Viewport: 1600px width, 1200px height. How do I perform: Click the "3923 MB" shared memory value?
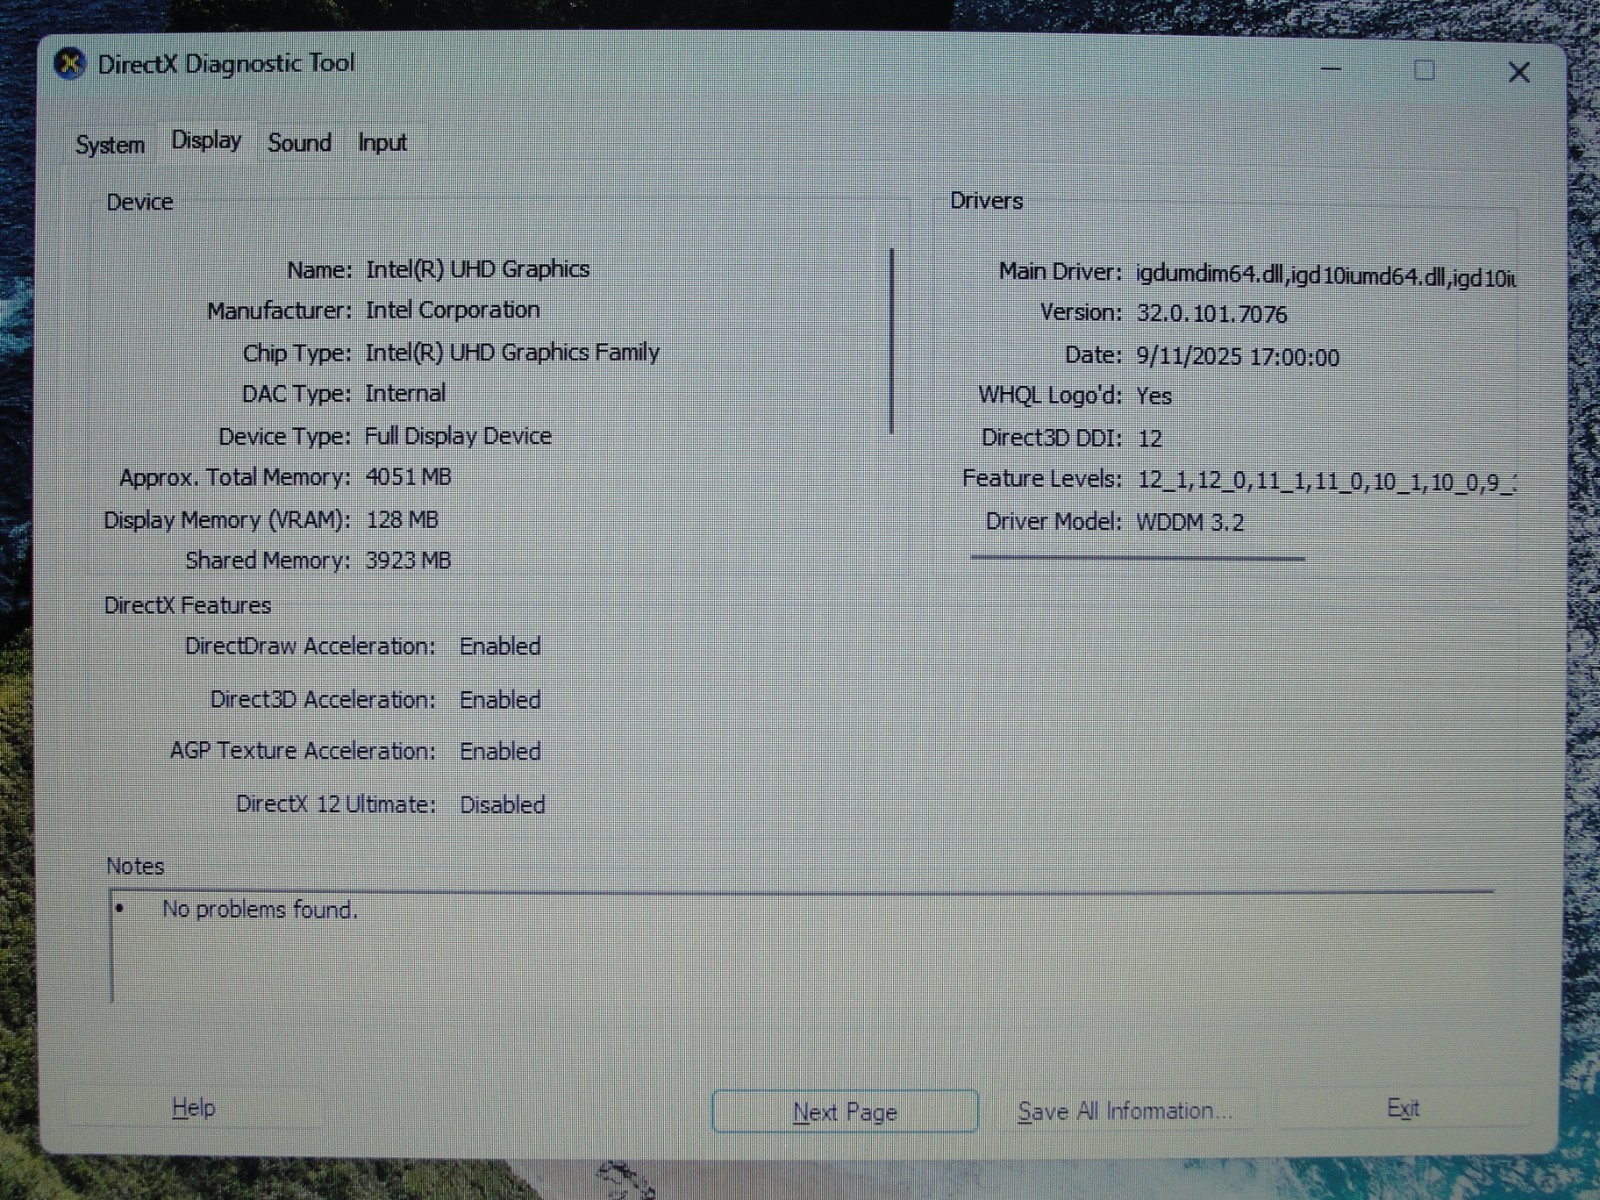click(408, 561)
